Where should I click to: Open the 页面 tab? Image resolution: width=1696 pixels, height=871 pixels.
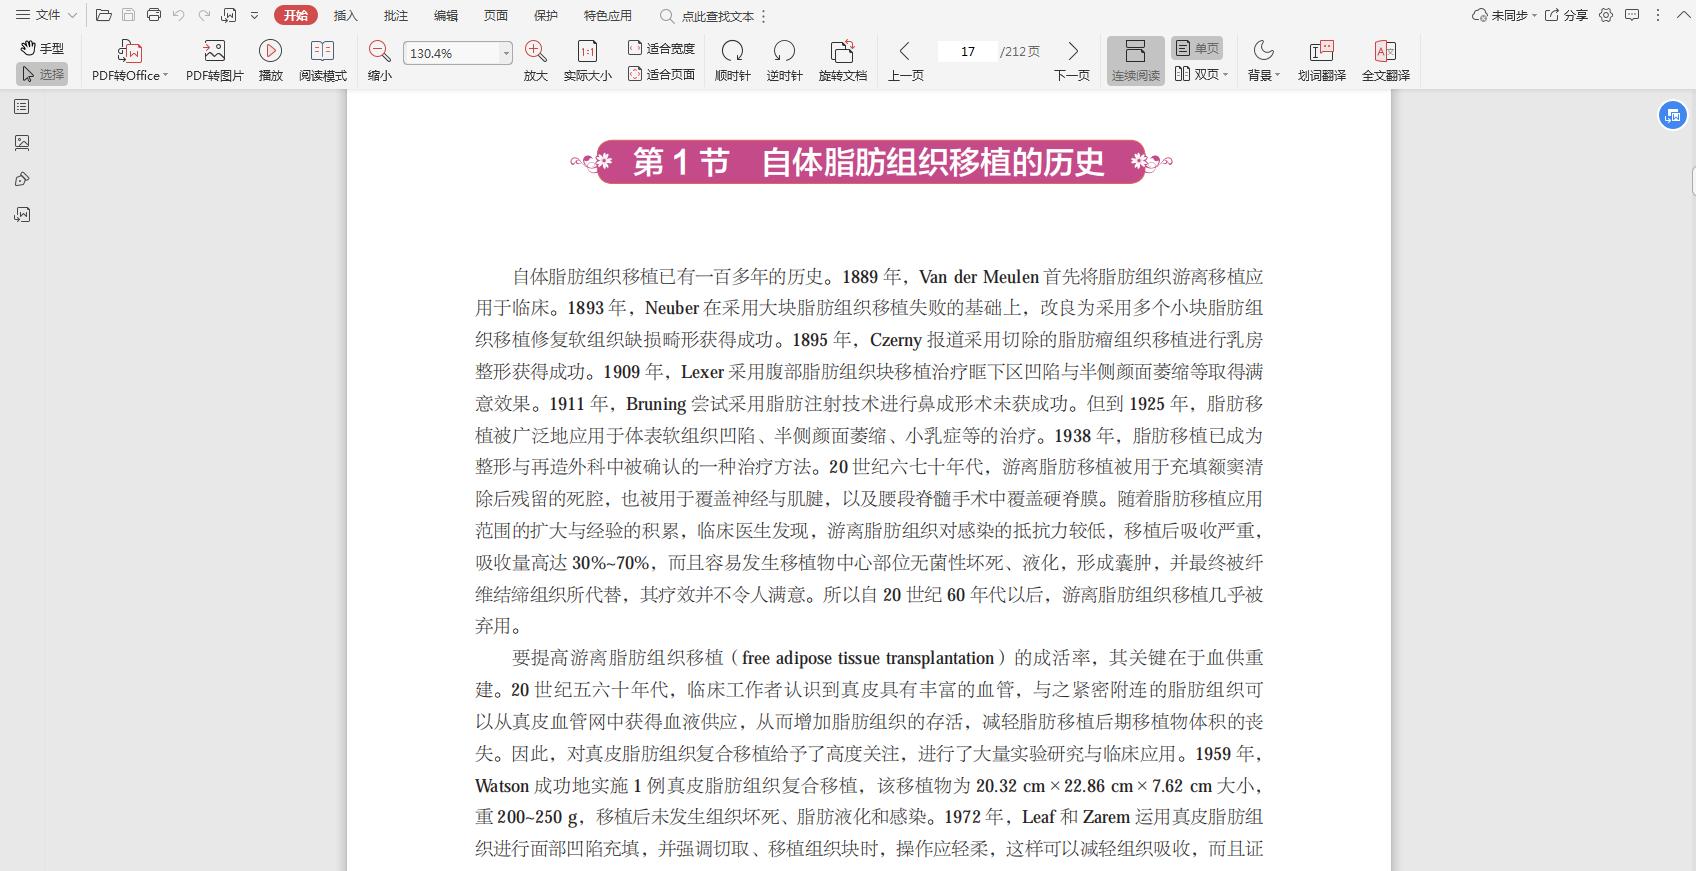point(495,15)
